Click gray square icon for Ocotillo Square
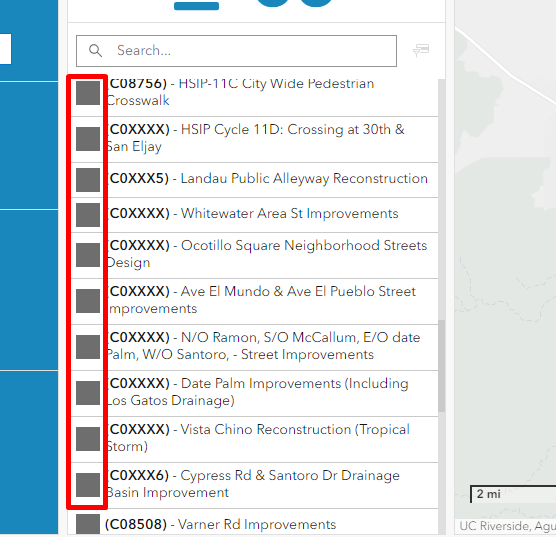The width and height of the screenshot is (556, 537). point(88,255)
